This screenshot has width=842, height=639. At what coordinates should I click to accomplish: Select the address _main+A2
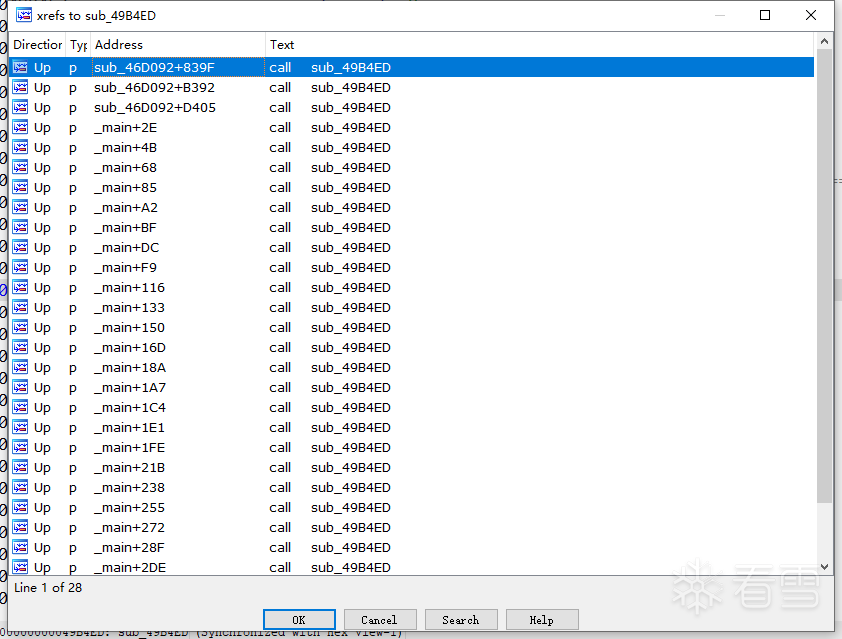click(126, 207)
